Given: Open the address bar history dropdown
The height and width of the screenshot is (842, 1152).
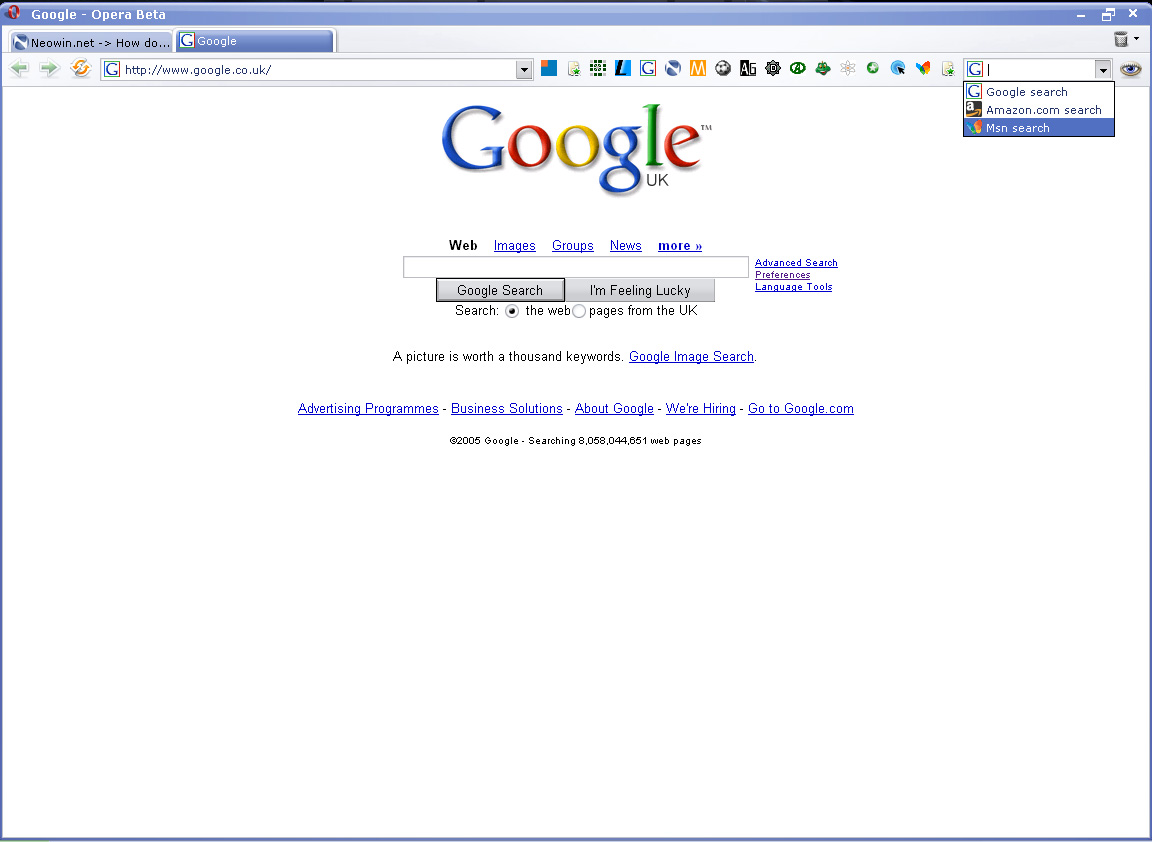Looking at the screenshot, I should point(523,70).
